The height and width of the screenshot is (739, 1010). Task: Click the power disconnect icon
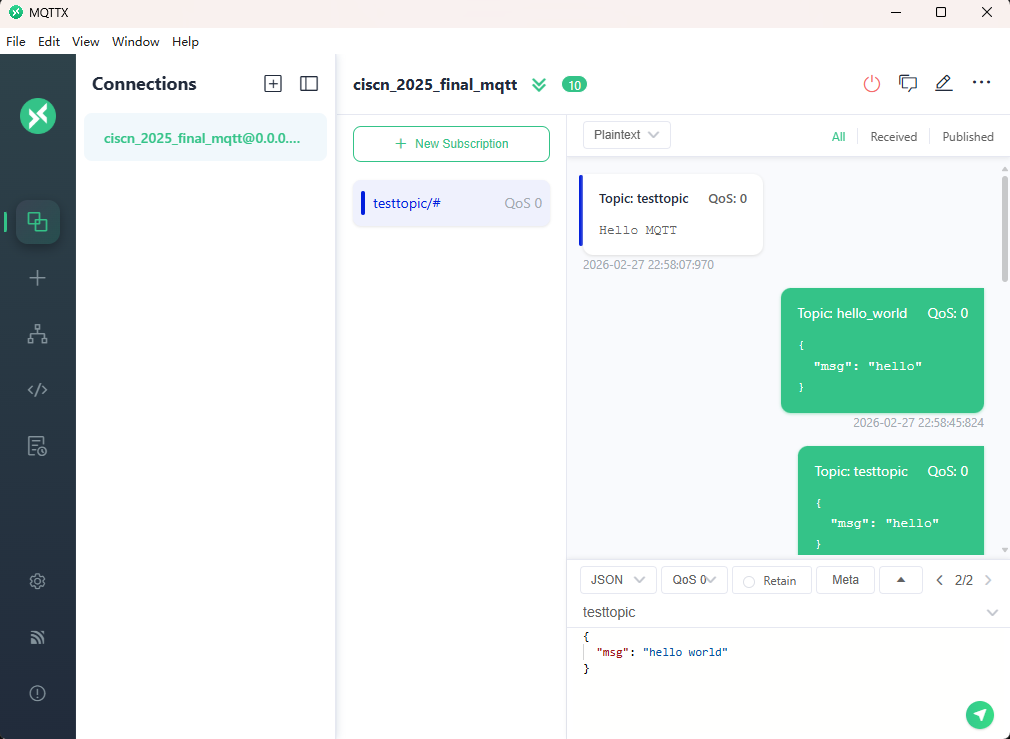point(872,84)
